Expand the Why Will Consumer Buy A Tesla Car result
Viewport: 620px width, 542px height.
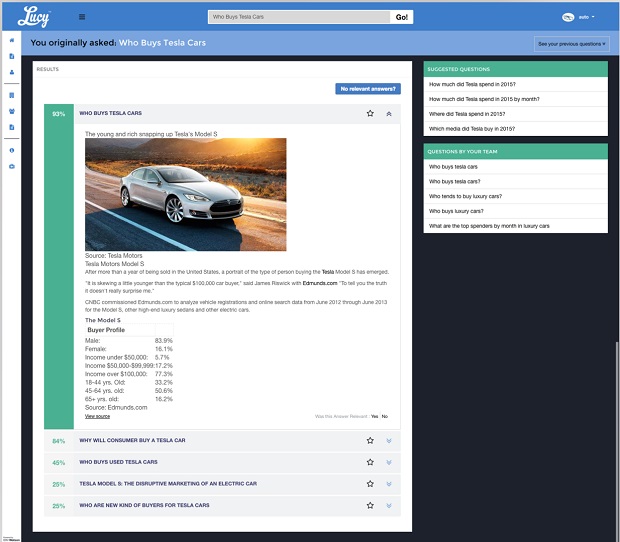(x=389, y=441)
